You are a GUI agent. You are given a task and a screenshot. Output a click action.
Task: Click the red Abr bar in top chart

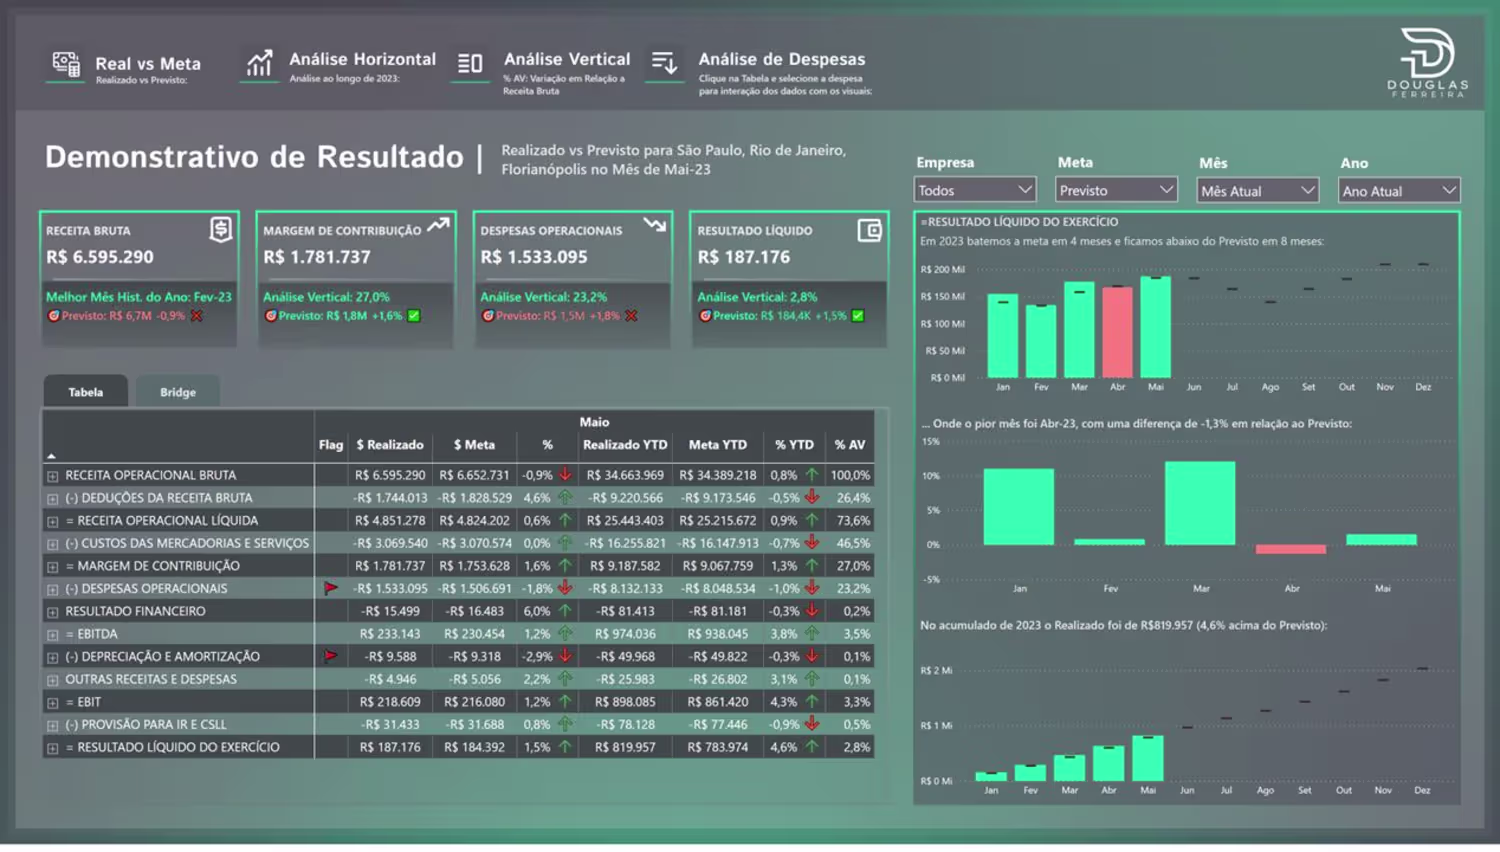coord(1117,332)
